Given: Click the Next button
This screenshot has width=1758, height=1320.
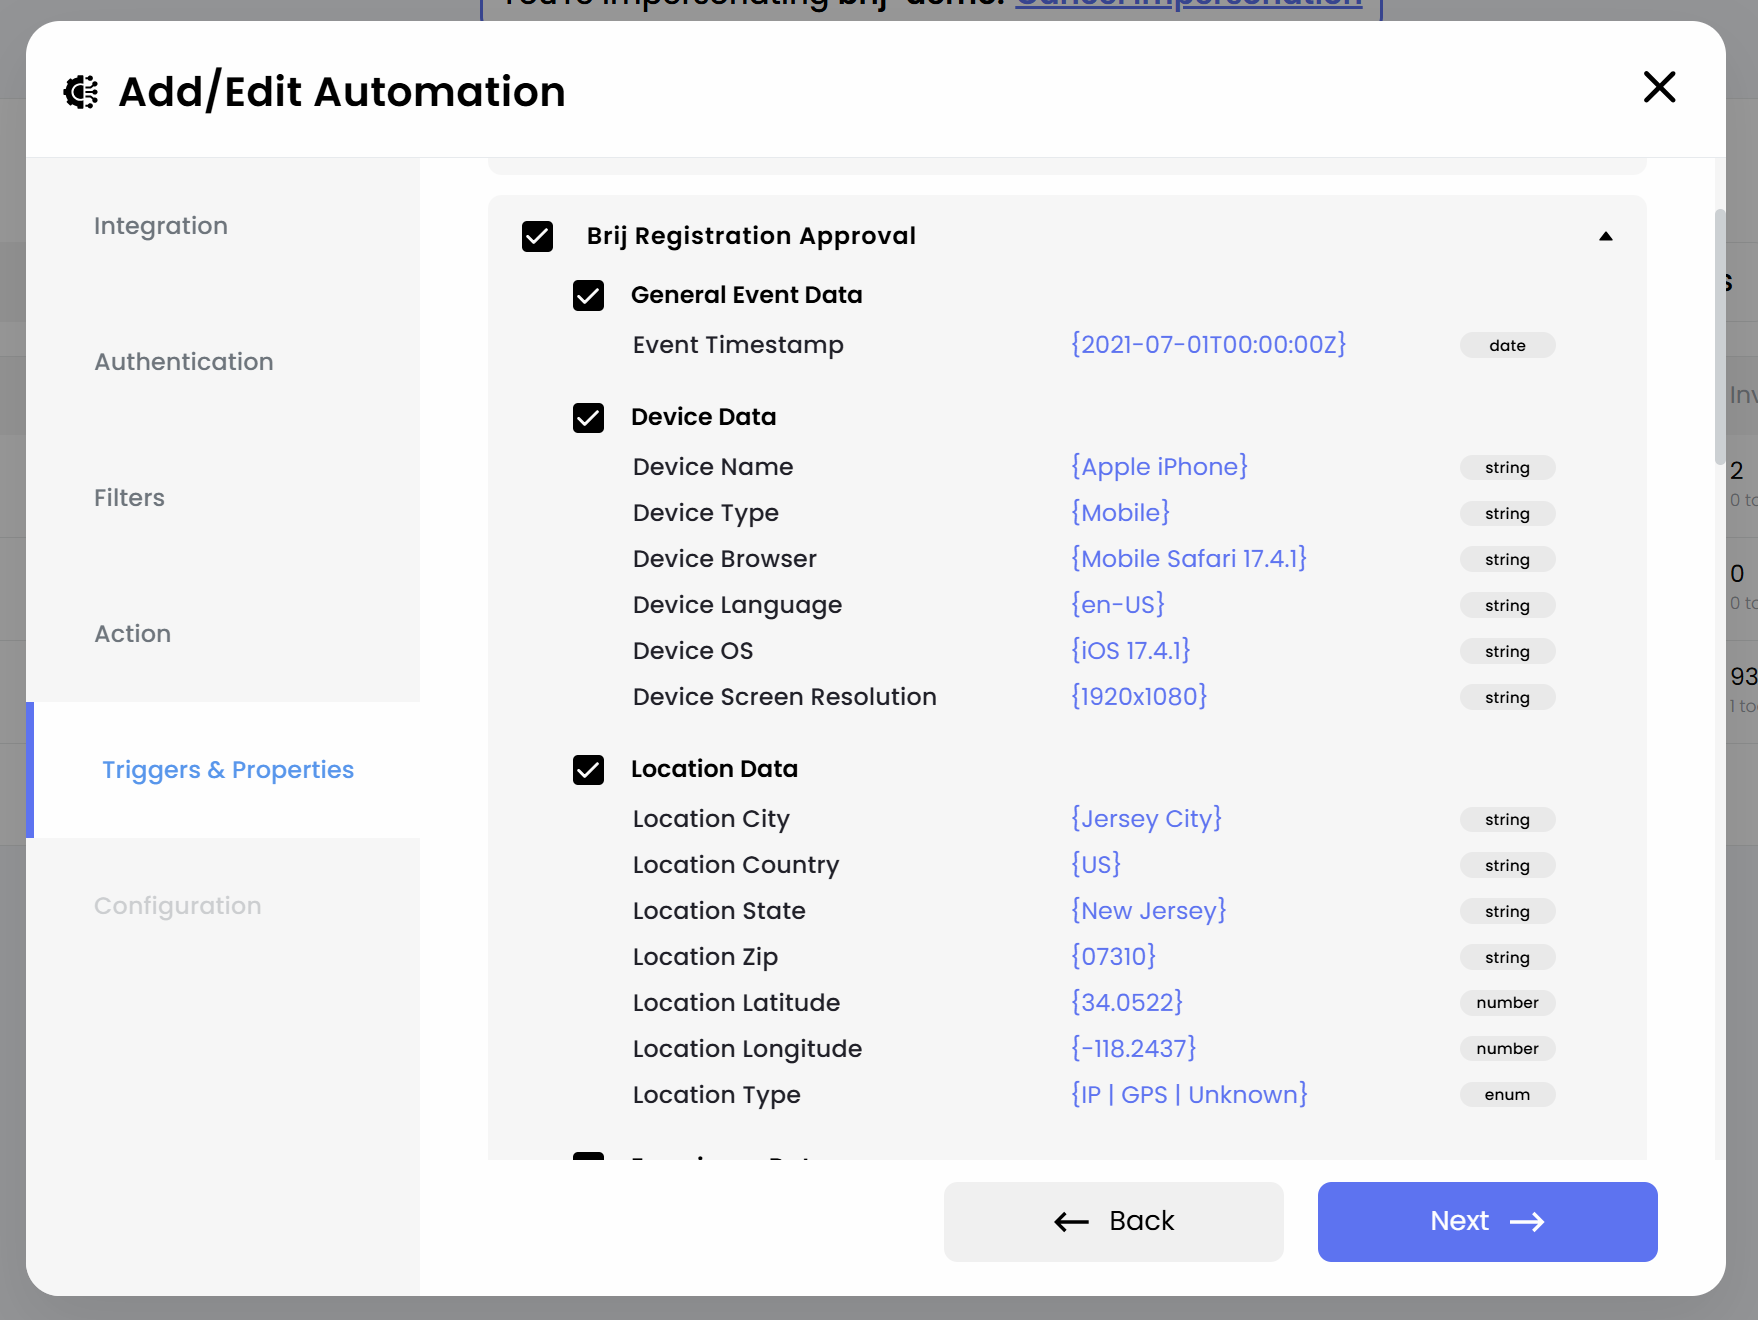Looking at the screenshot, I should pyautogui.click(x=1487, y=1221).
